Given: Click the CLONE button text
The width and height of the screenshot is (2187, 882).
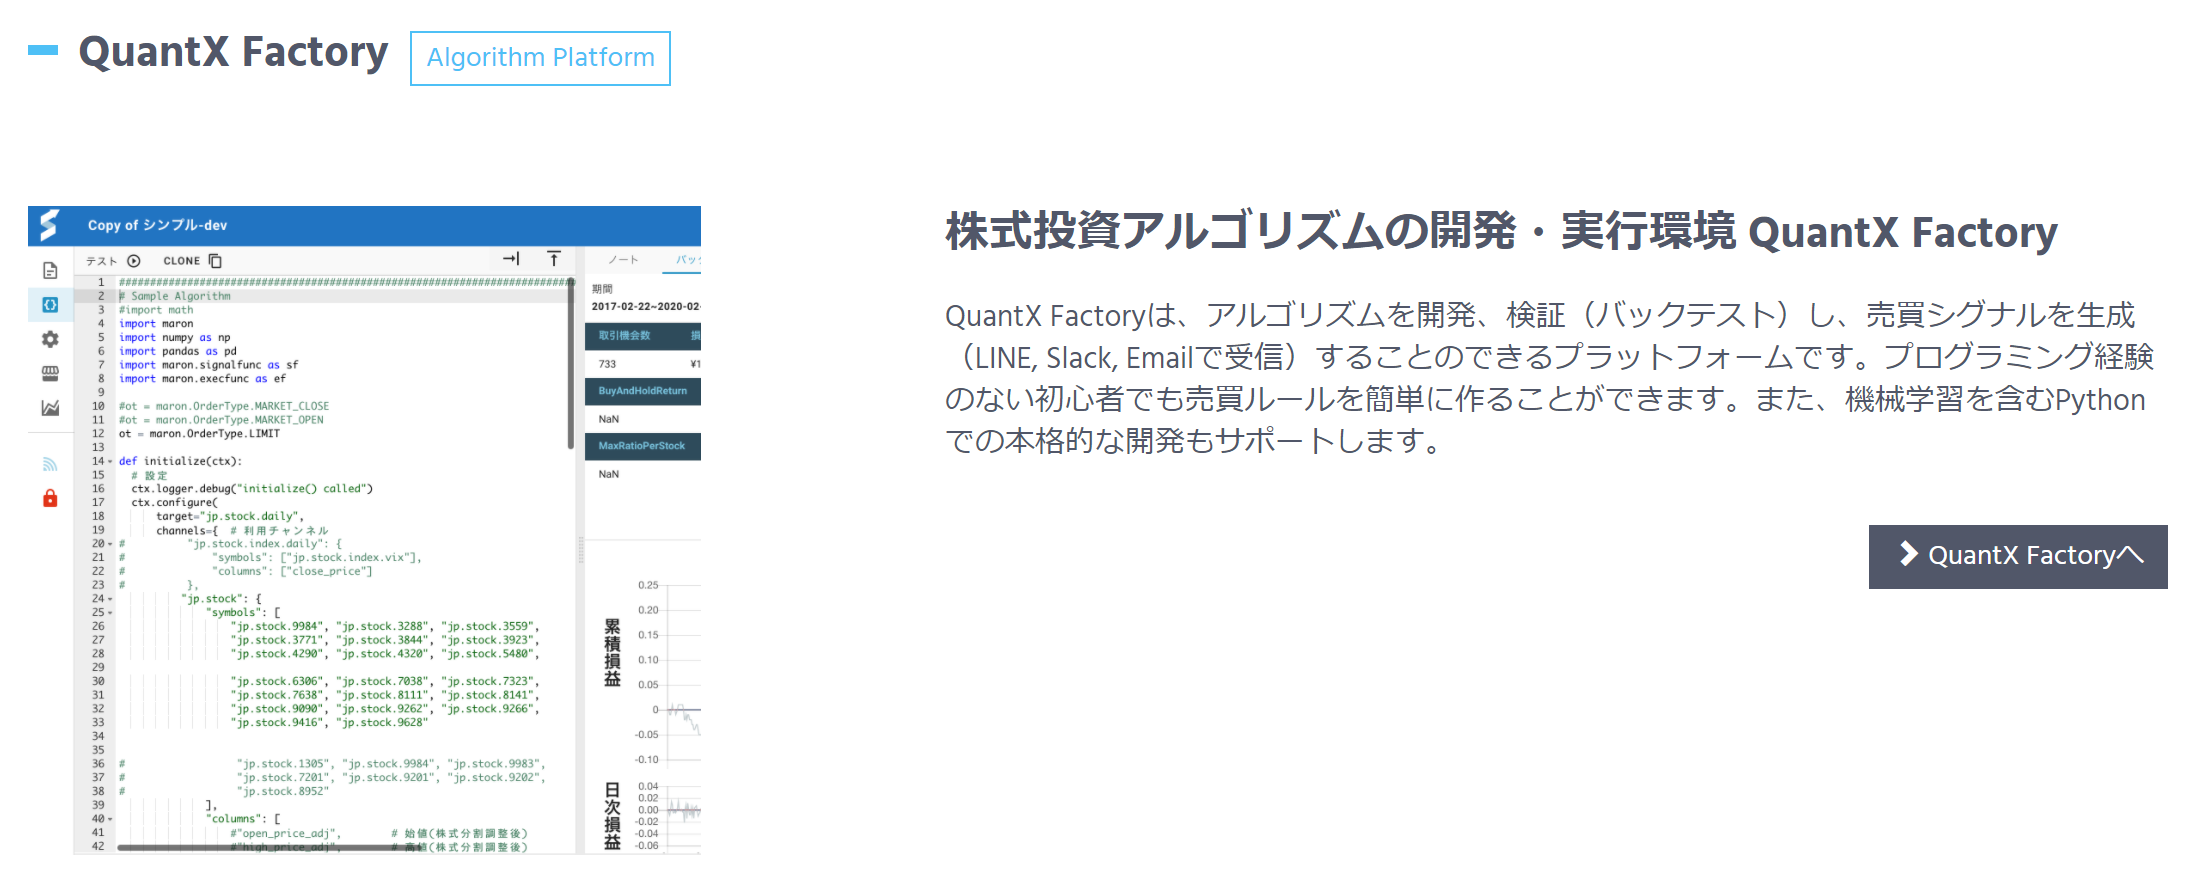Looking at the screenshot, I should coord(182,261).
